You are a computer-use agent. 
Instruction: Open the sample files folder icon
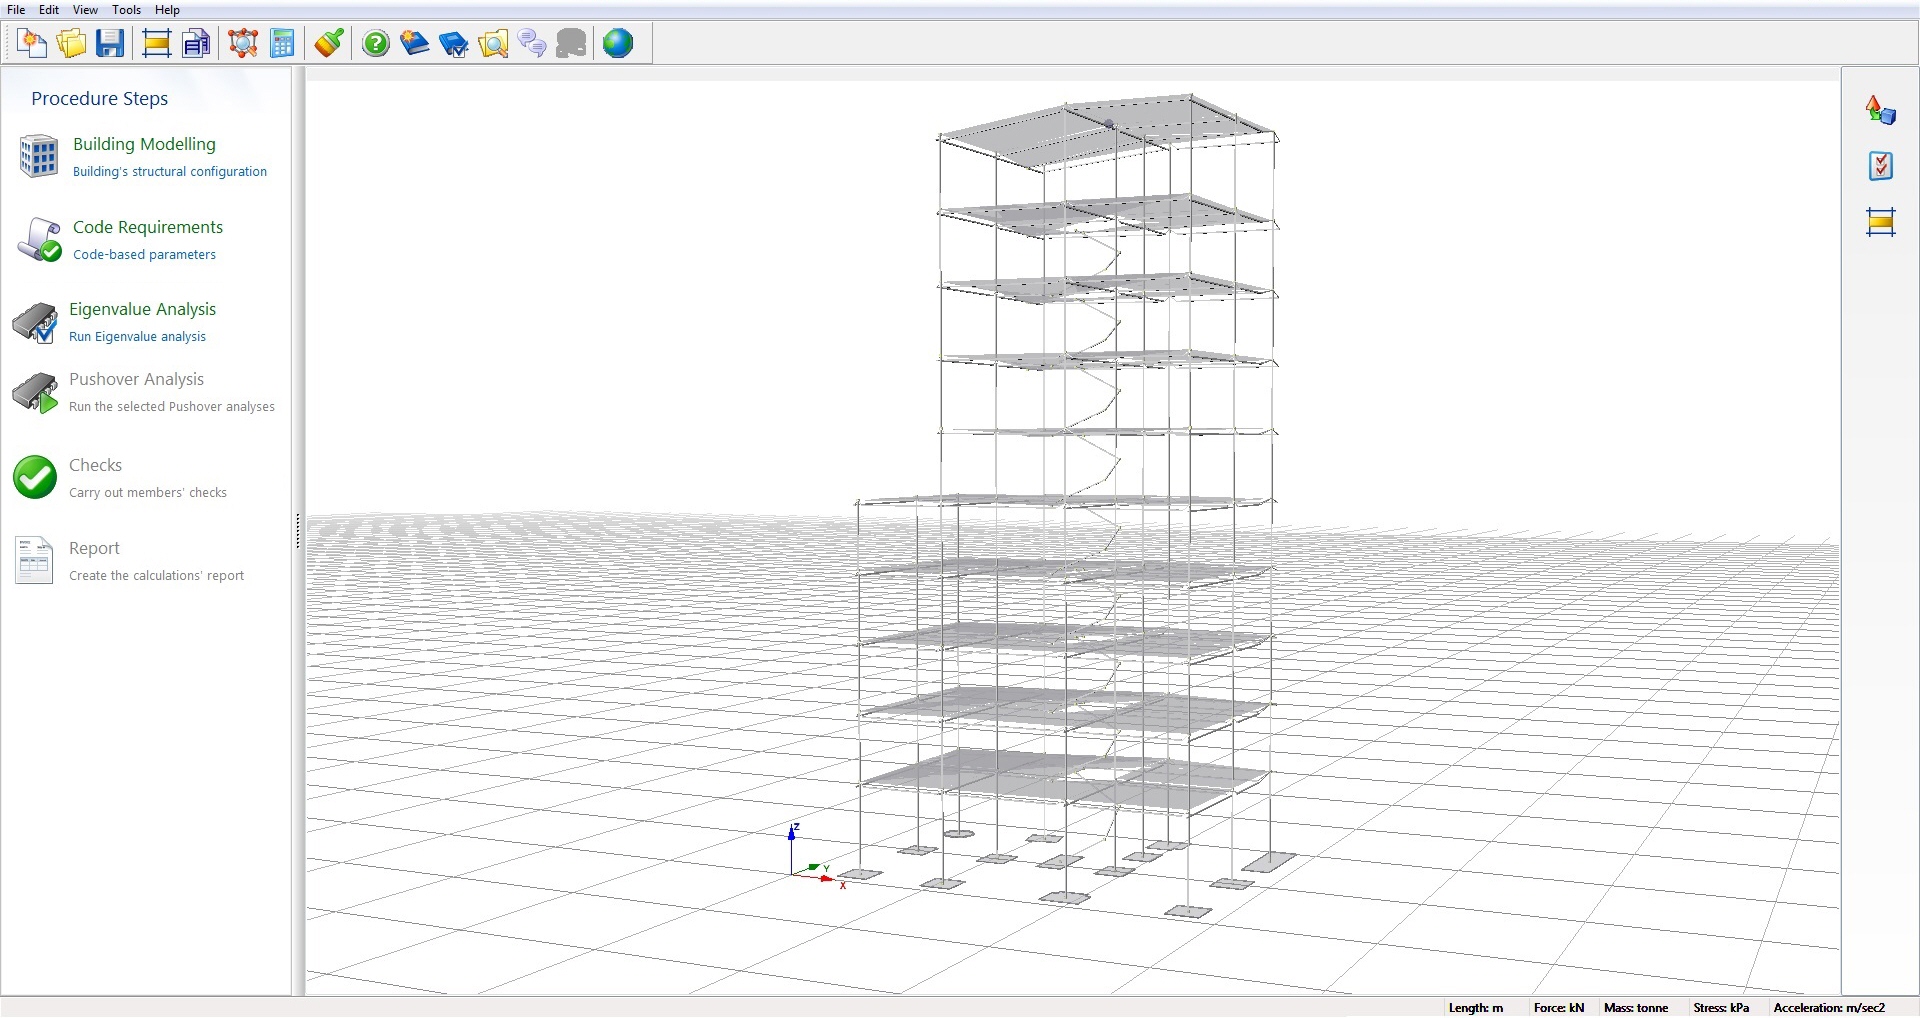pyautogui.click(x=493, y=43)
